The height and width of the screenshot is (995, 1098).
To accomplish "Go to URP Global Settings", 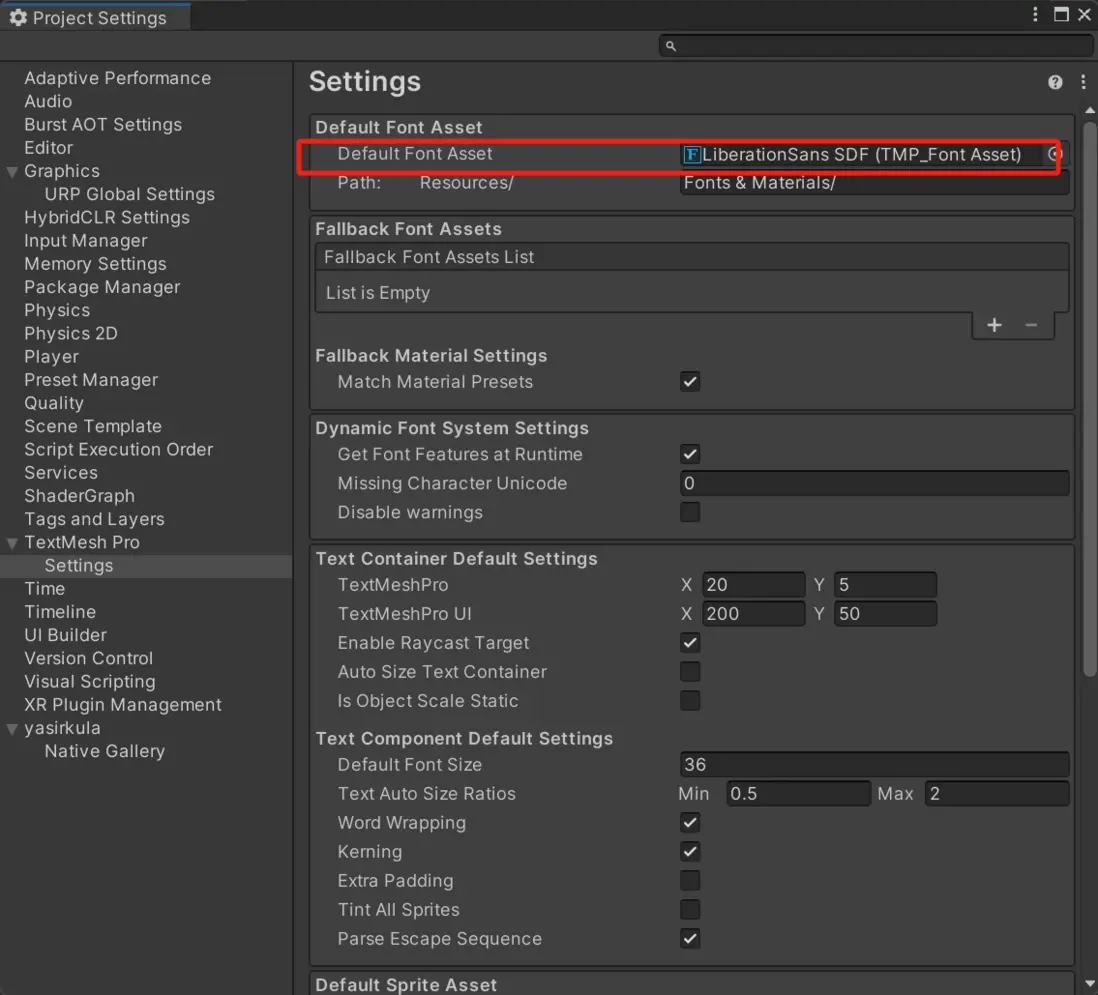I will [129, 194].
